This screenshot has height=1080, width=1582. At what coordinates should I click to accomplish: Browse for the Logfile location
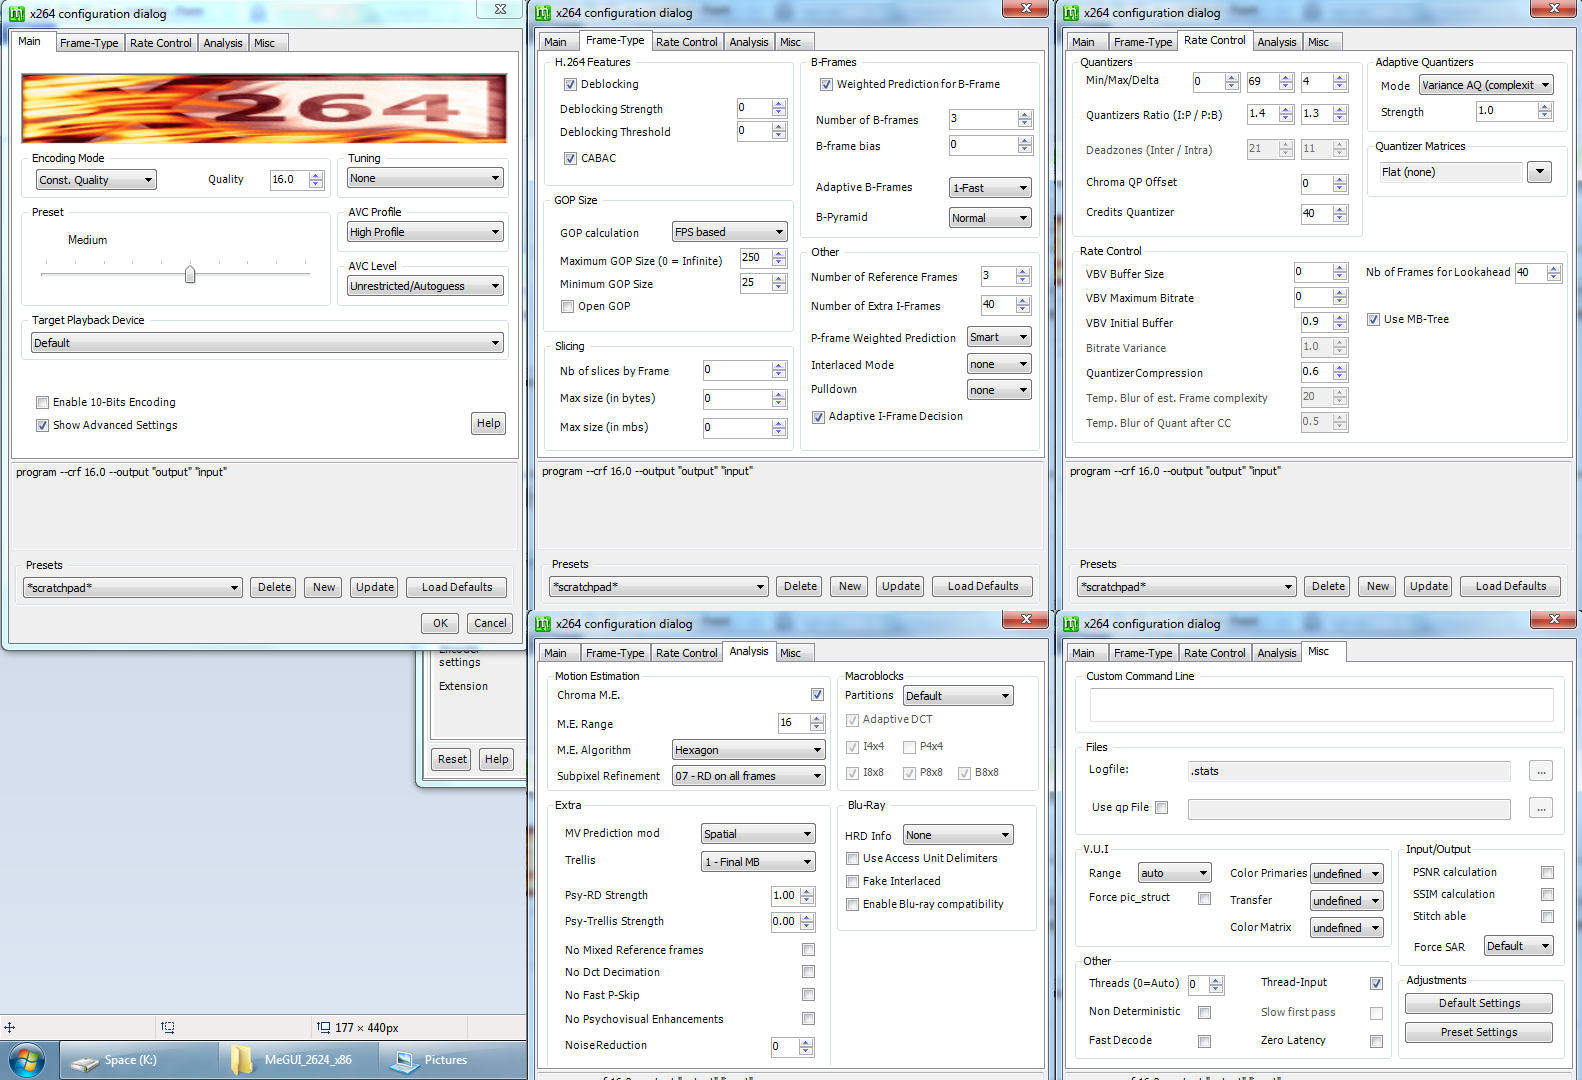pos(1541,771)
